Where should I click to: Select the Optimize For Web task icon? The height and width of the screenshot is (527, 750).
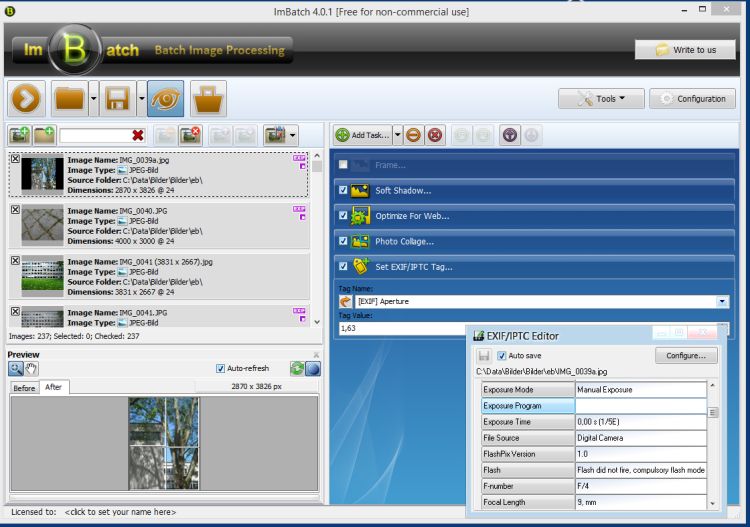360,216
